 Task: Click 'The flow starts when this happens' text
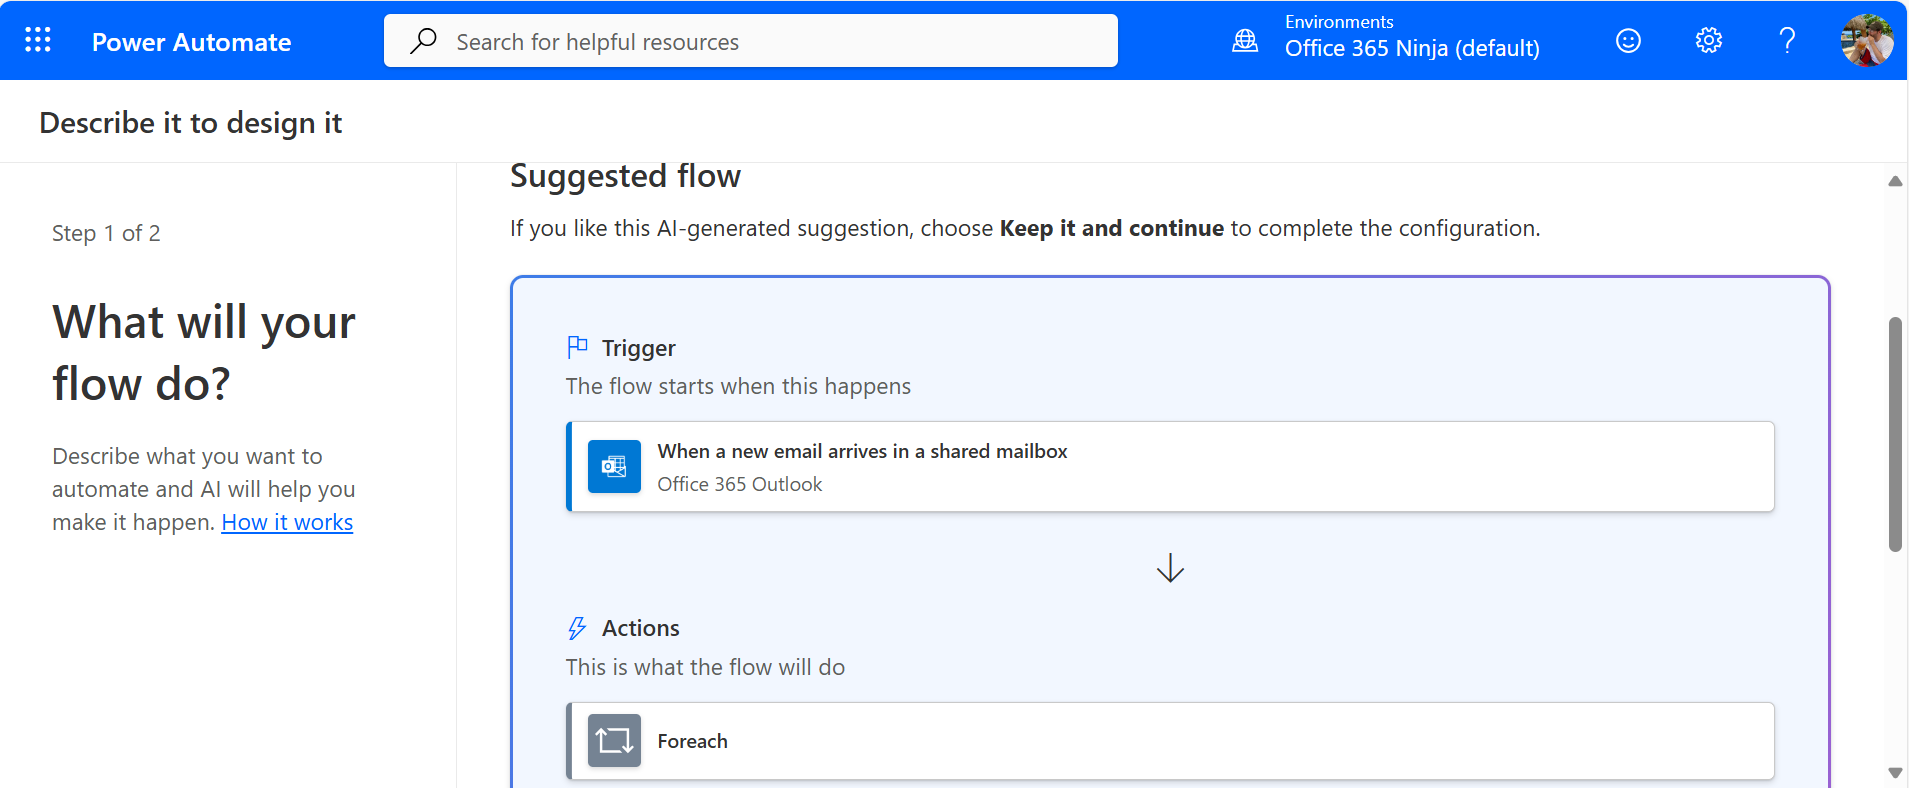pos(738,386)
